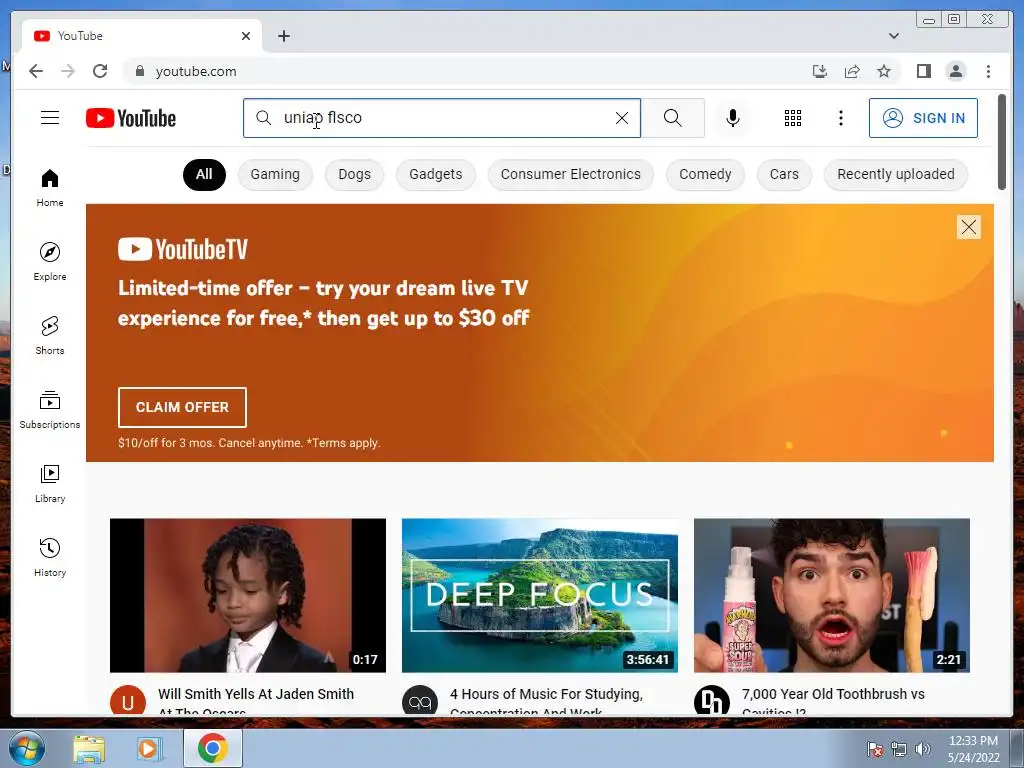
Task: Click the YouTube logo
Action: (131, 118)
